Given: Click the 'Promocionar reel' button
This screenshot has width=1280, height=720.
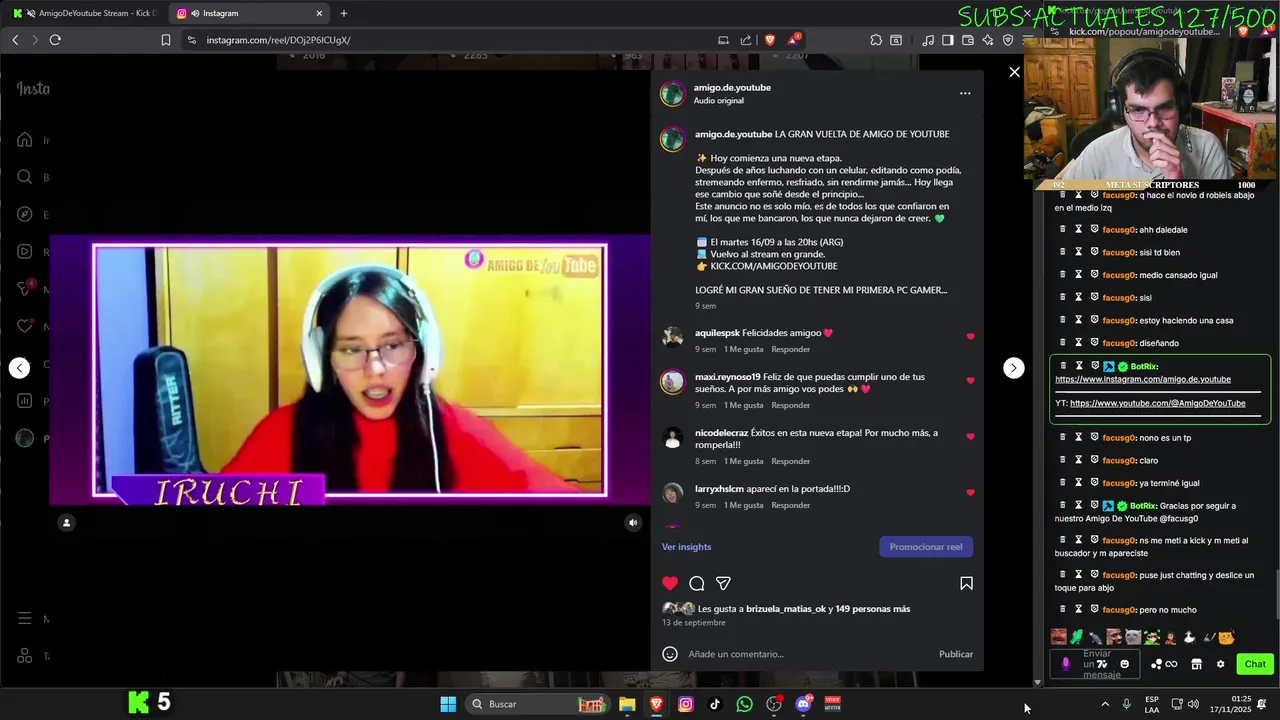Looking at the screenshot, I should (926, 547).
